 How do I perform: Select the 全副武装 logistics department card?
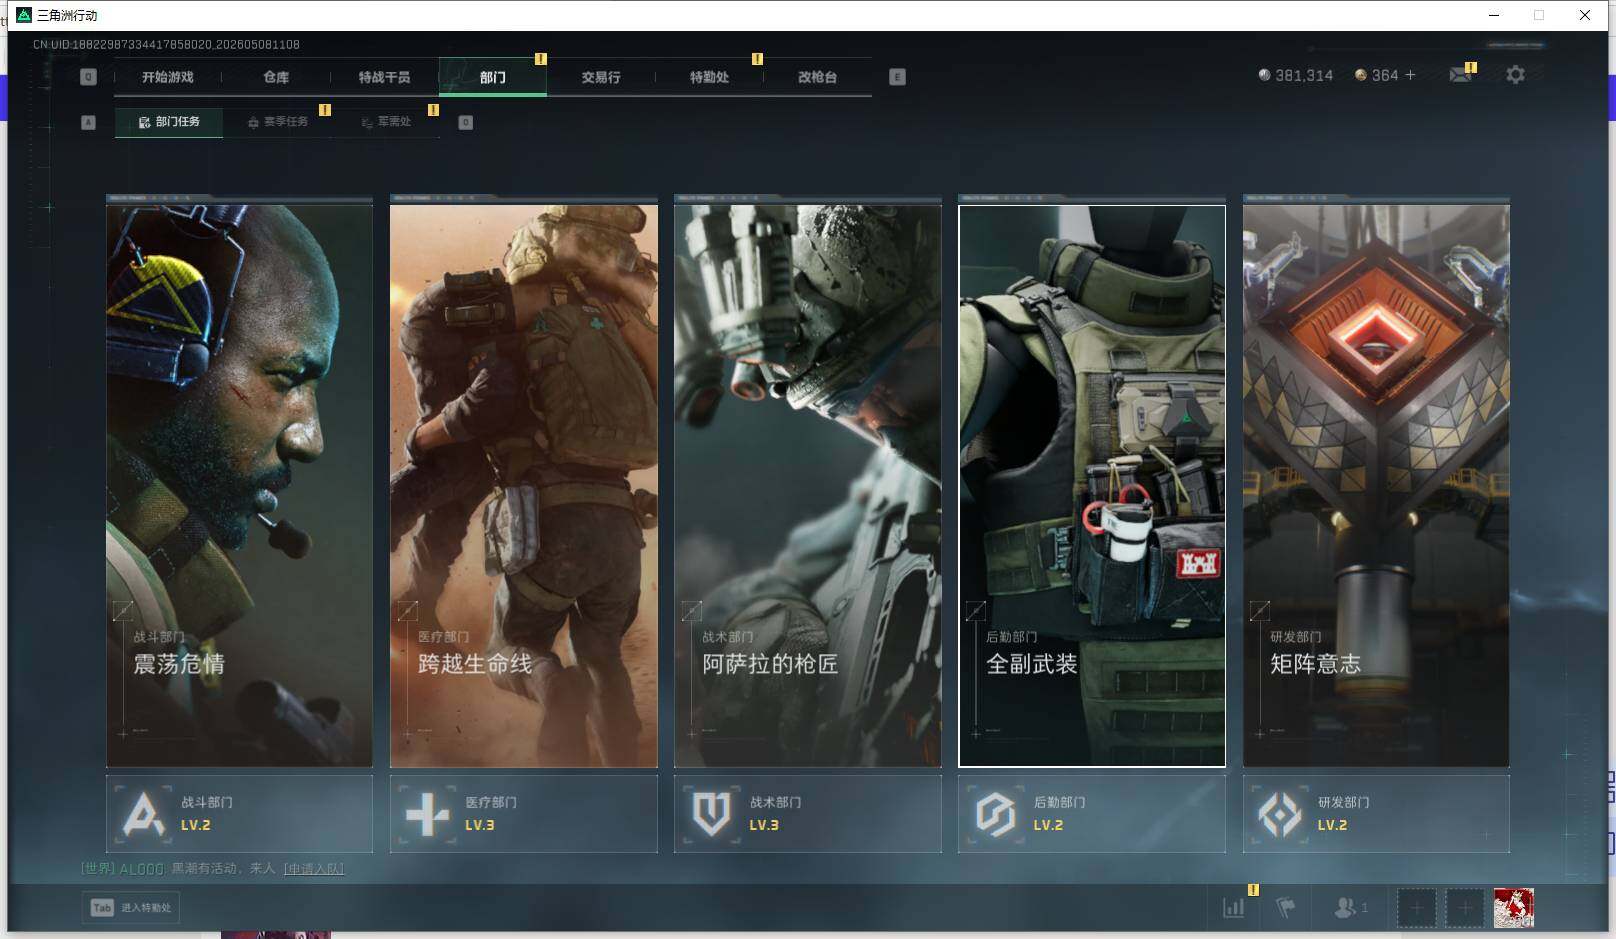point(1092,486)
